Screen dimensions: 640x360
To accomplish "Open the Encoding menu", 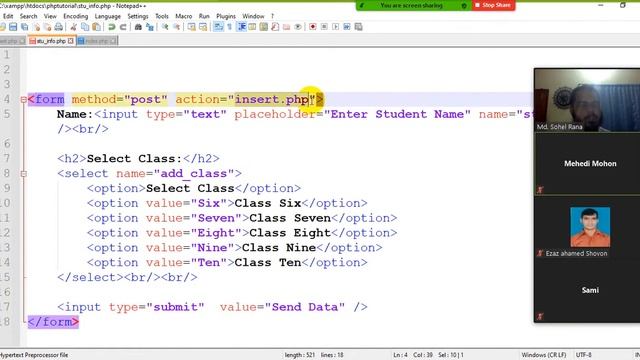I will [76, 16].
